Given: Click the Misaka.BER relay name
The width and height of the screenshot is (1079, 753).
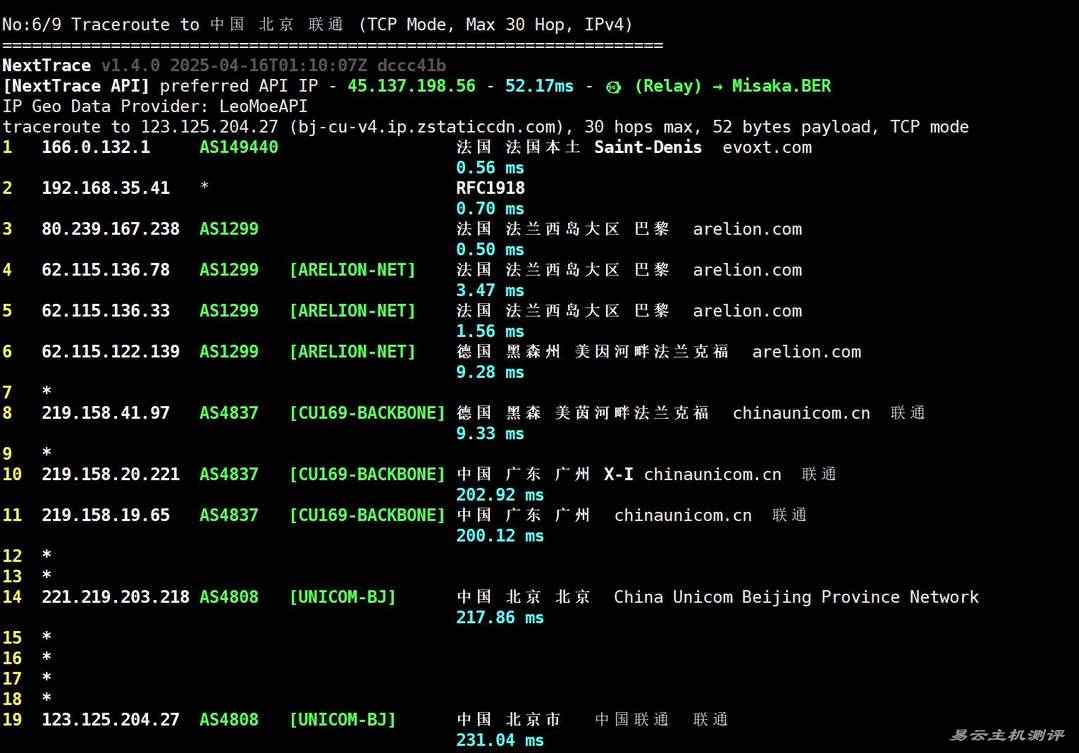Looking at the screenshot, I should [x=781, y=86].
